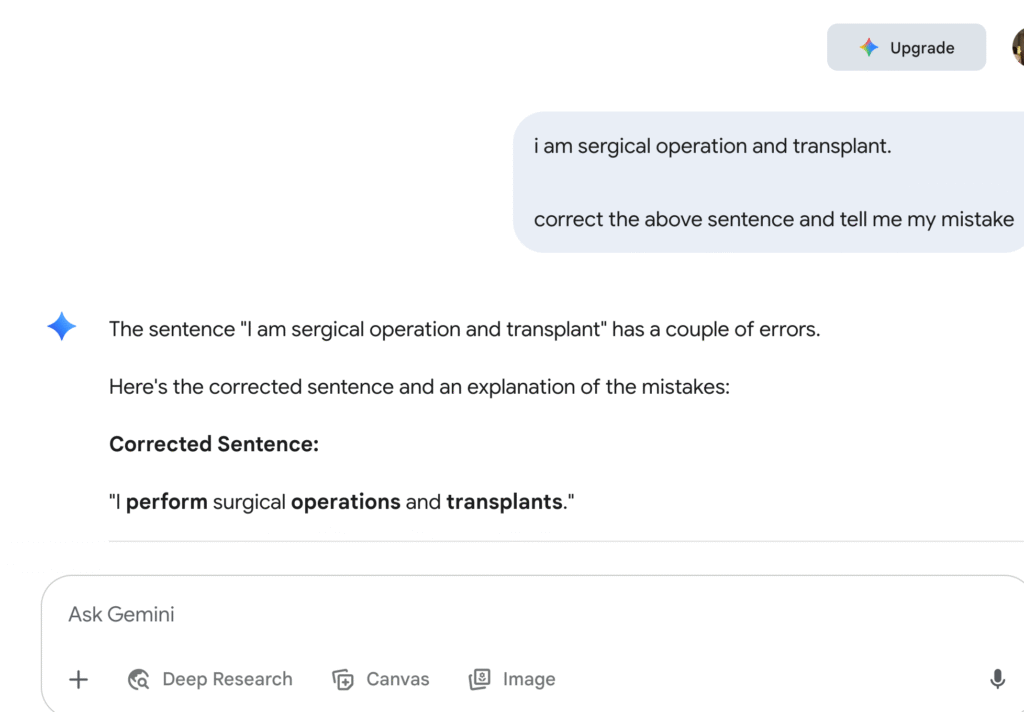This screenshot has height=712, width=1024.
Task: Focus the Ask Gemini input field
Action: point(532,614)
